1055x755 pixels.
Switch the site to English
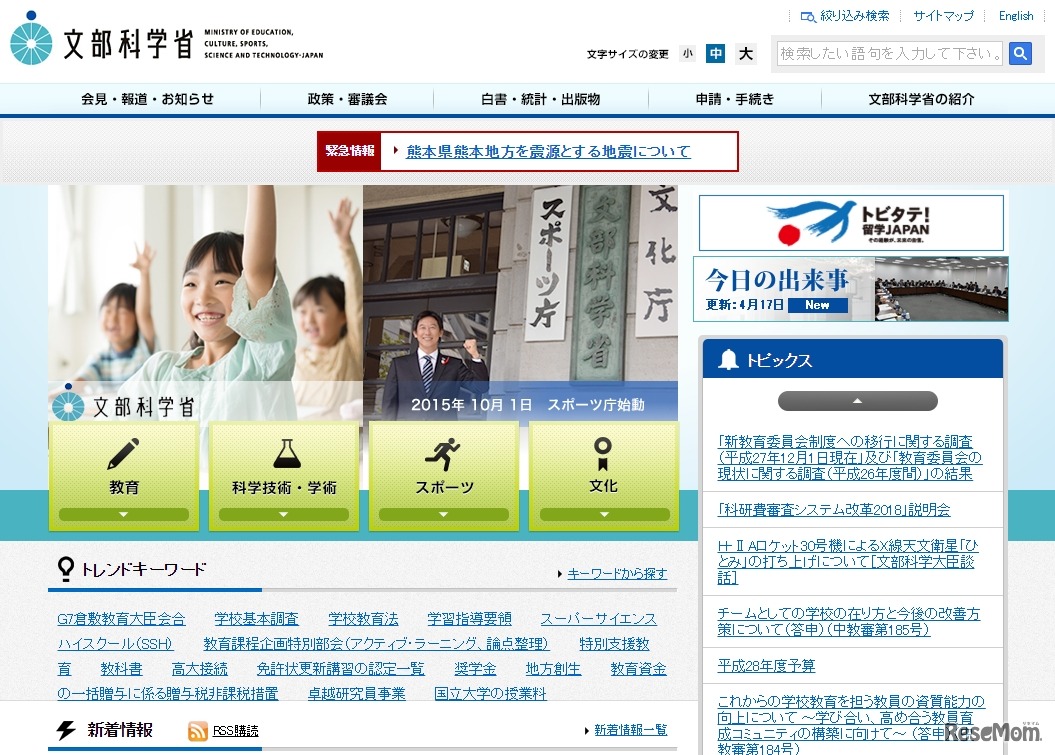click(x=1016, y=15)
